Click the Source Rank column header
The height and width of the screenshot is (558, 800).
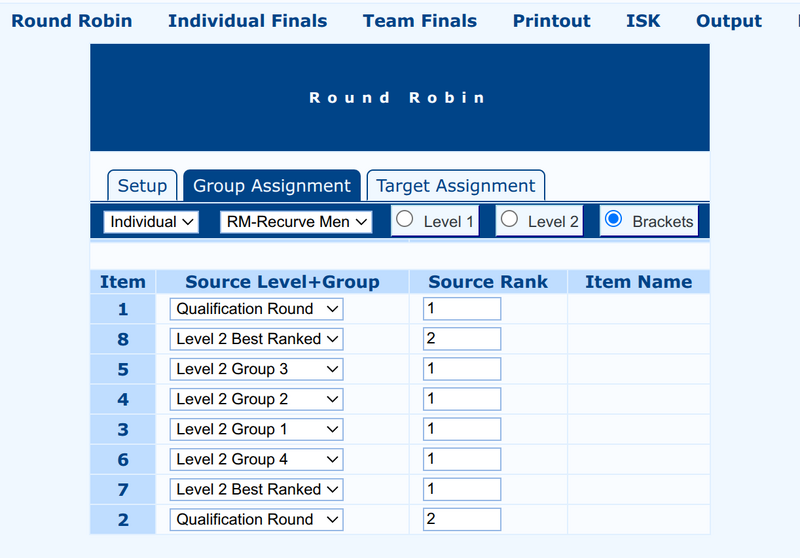[488, 282]
